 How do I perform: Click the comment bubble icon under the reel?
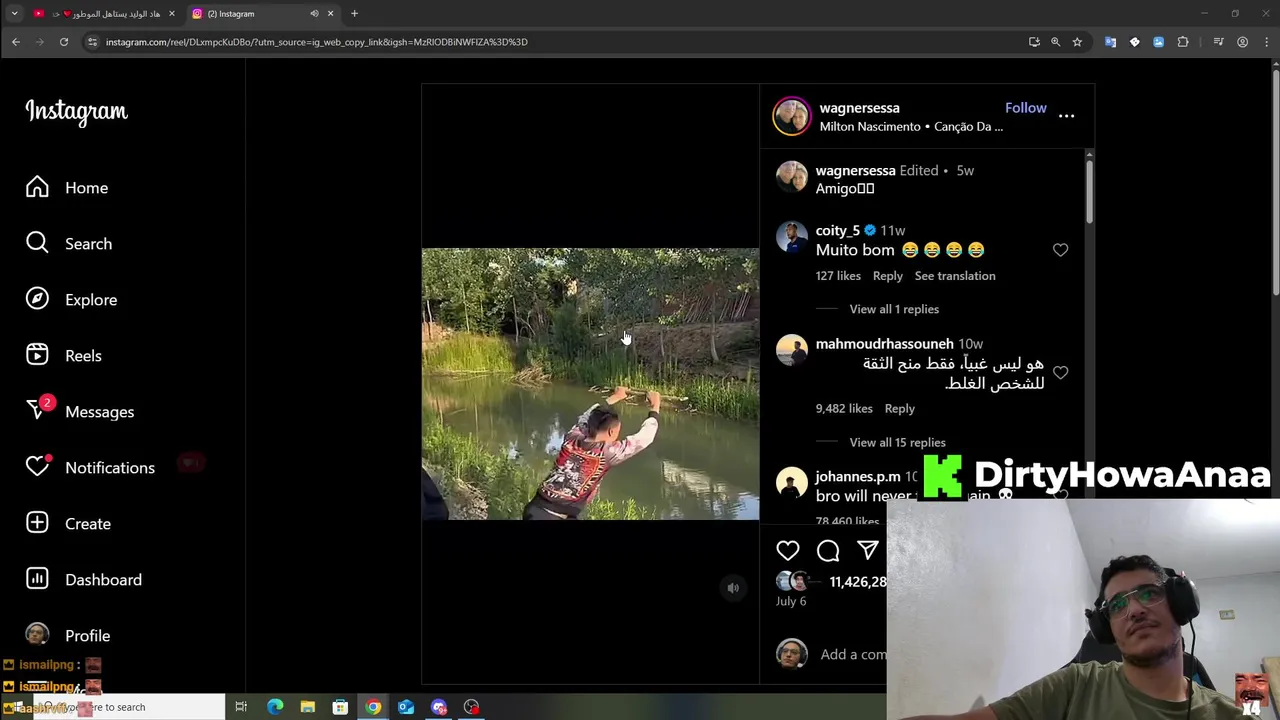828,550
